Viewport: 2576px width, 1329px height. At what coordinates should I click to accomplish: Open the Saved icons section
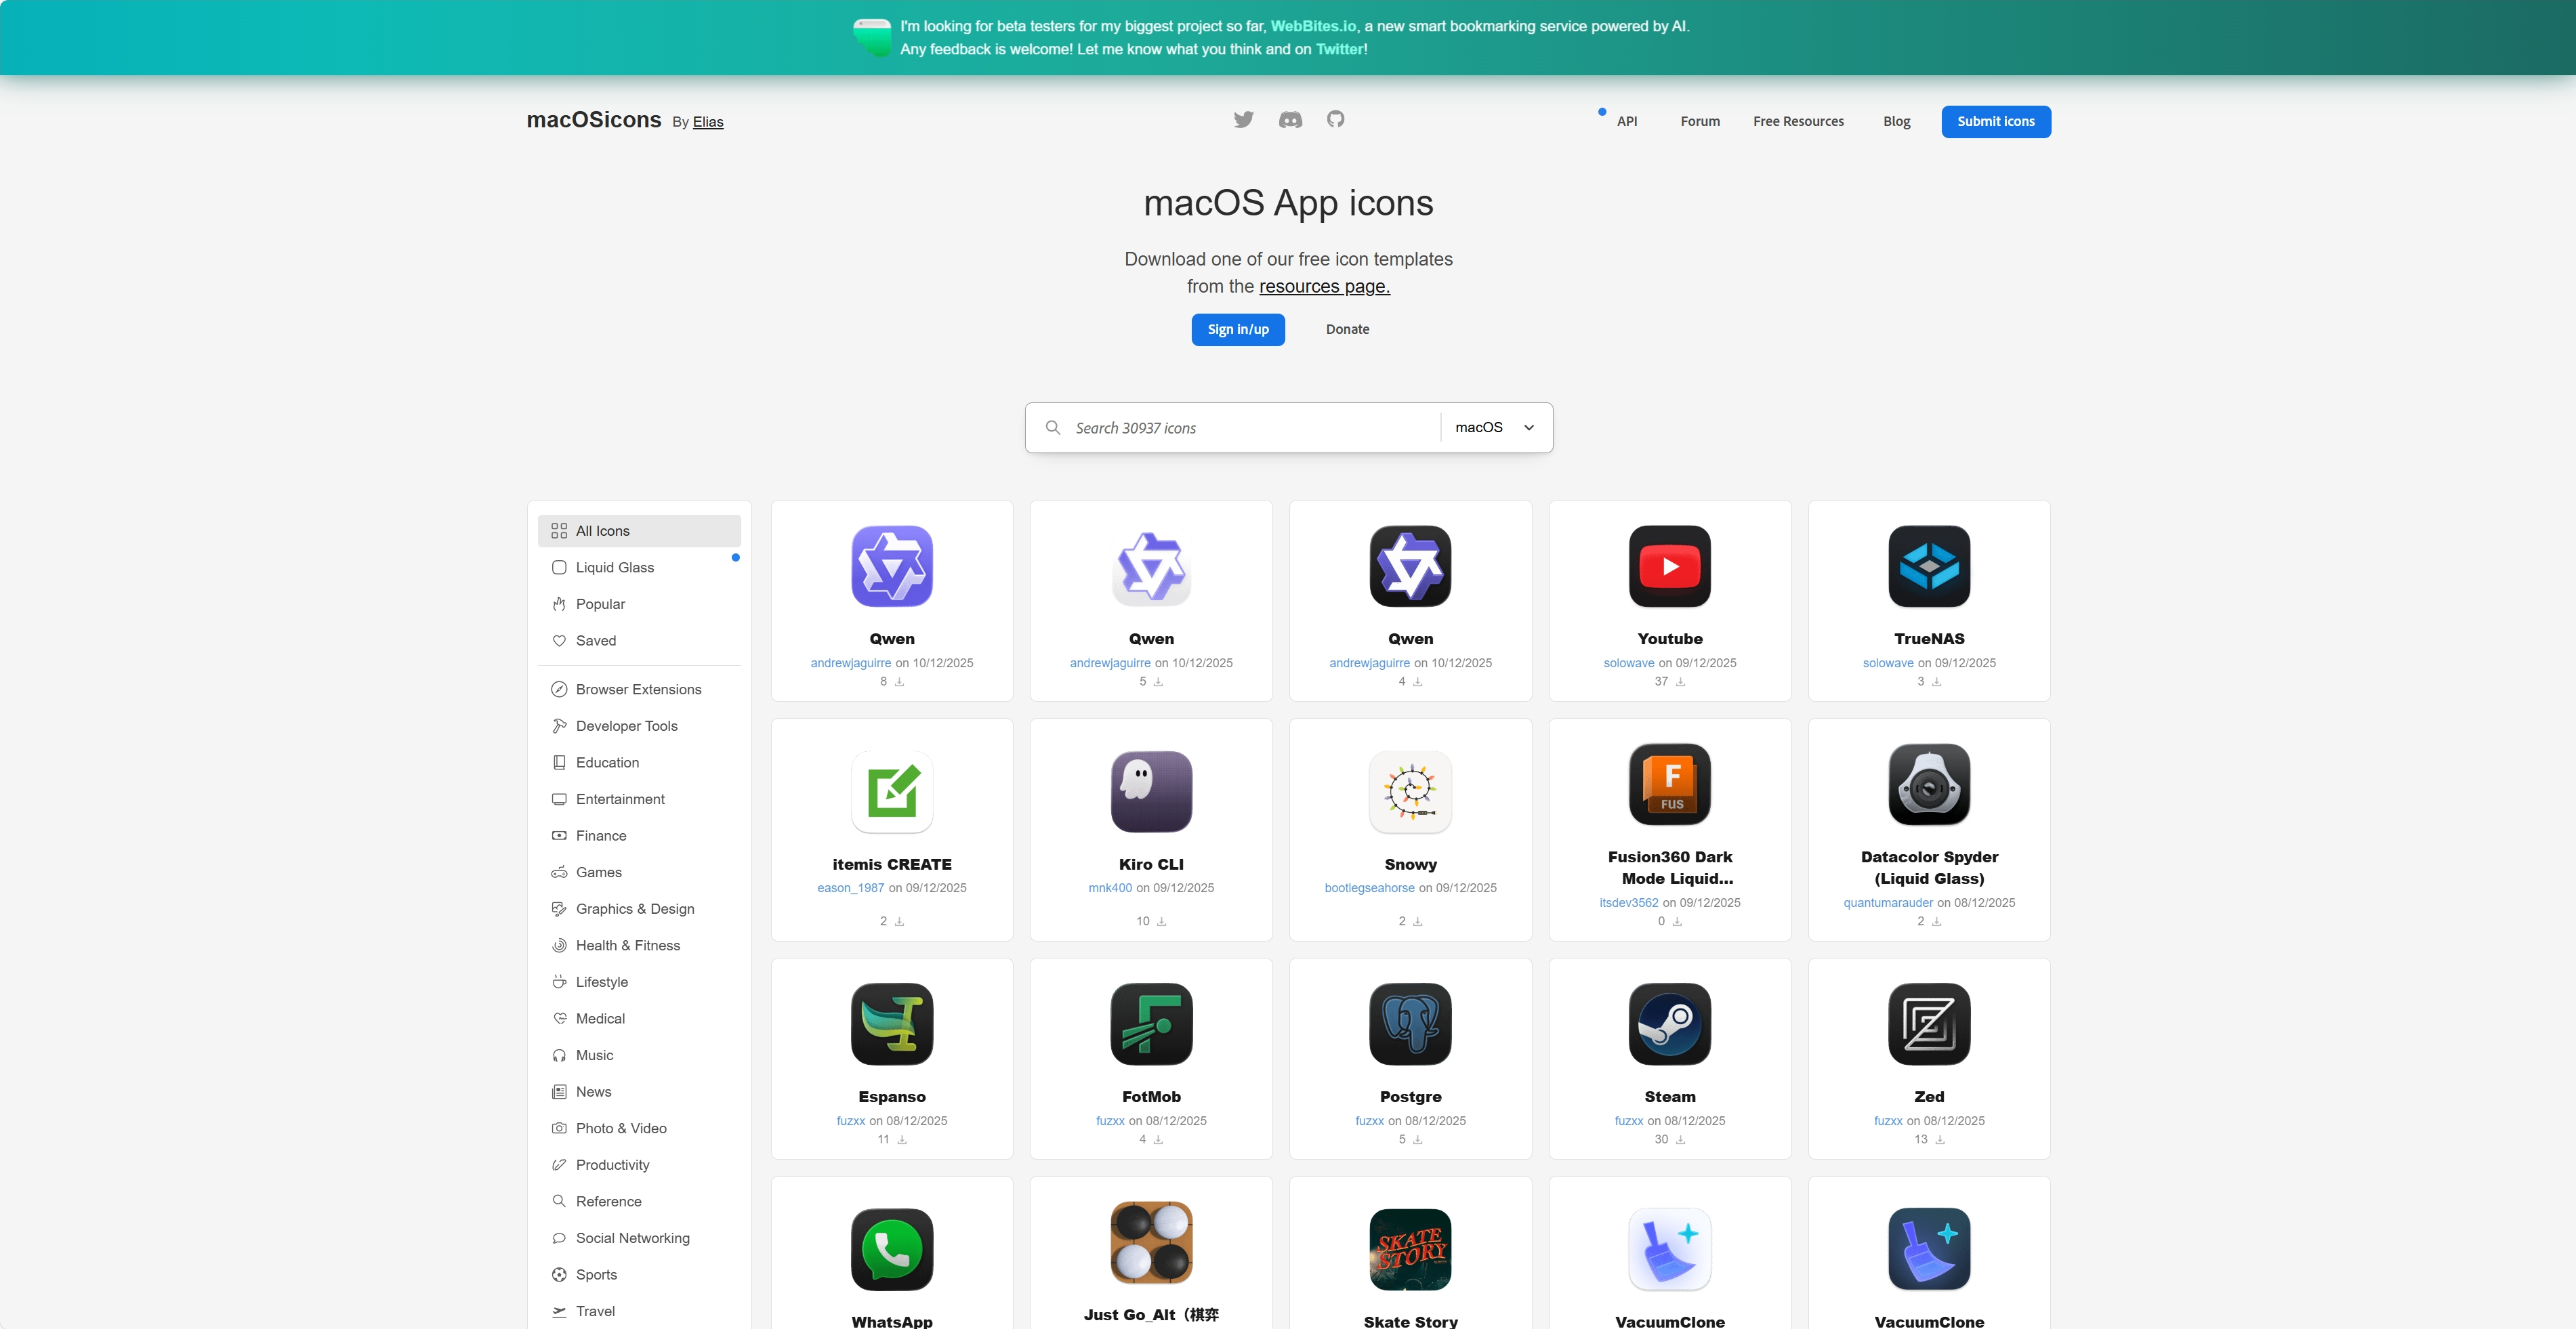[x=596, y=640]
